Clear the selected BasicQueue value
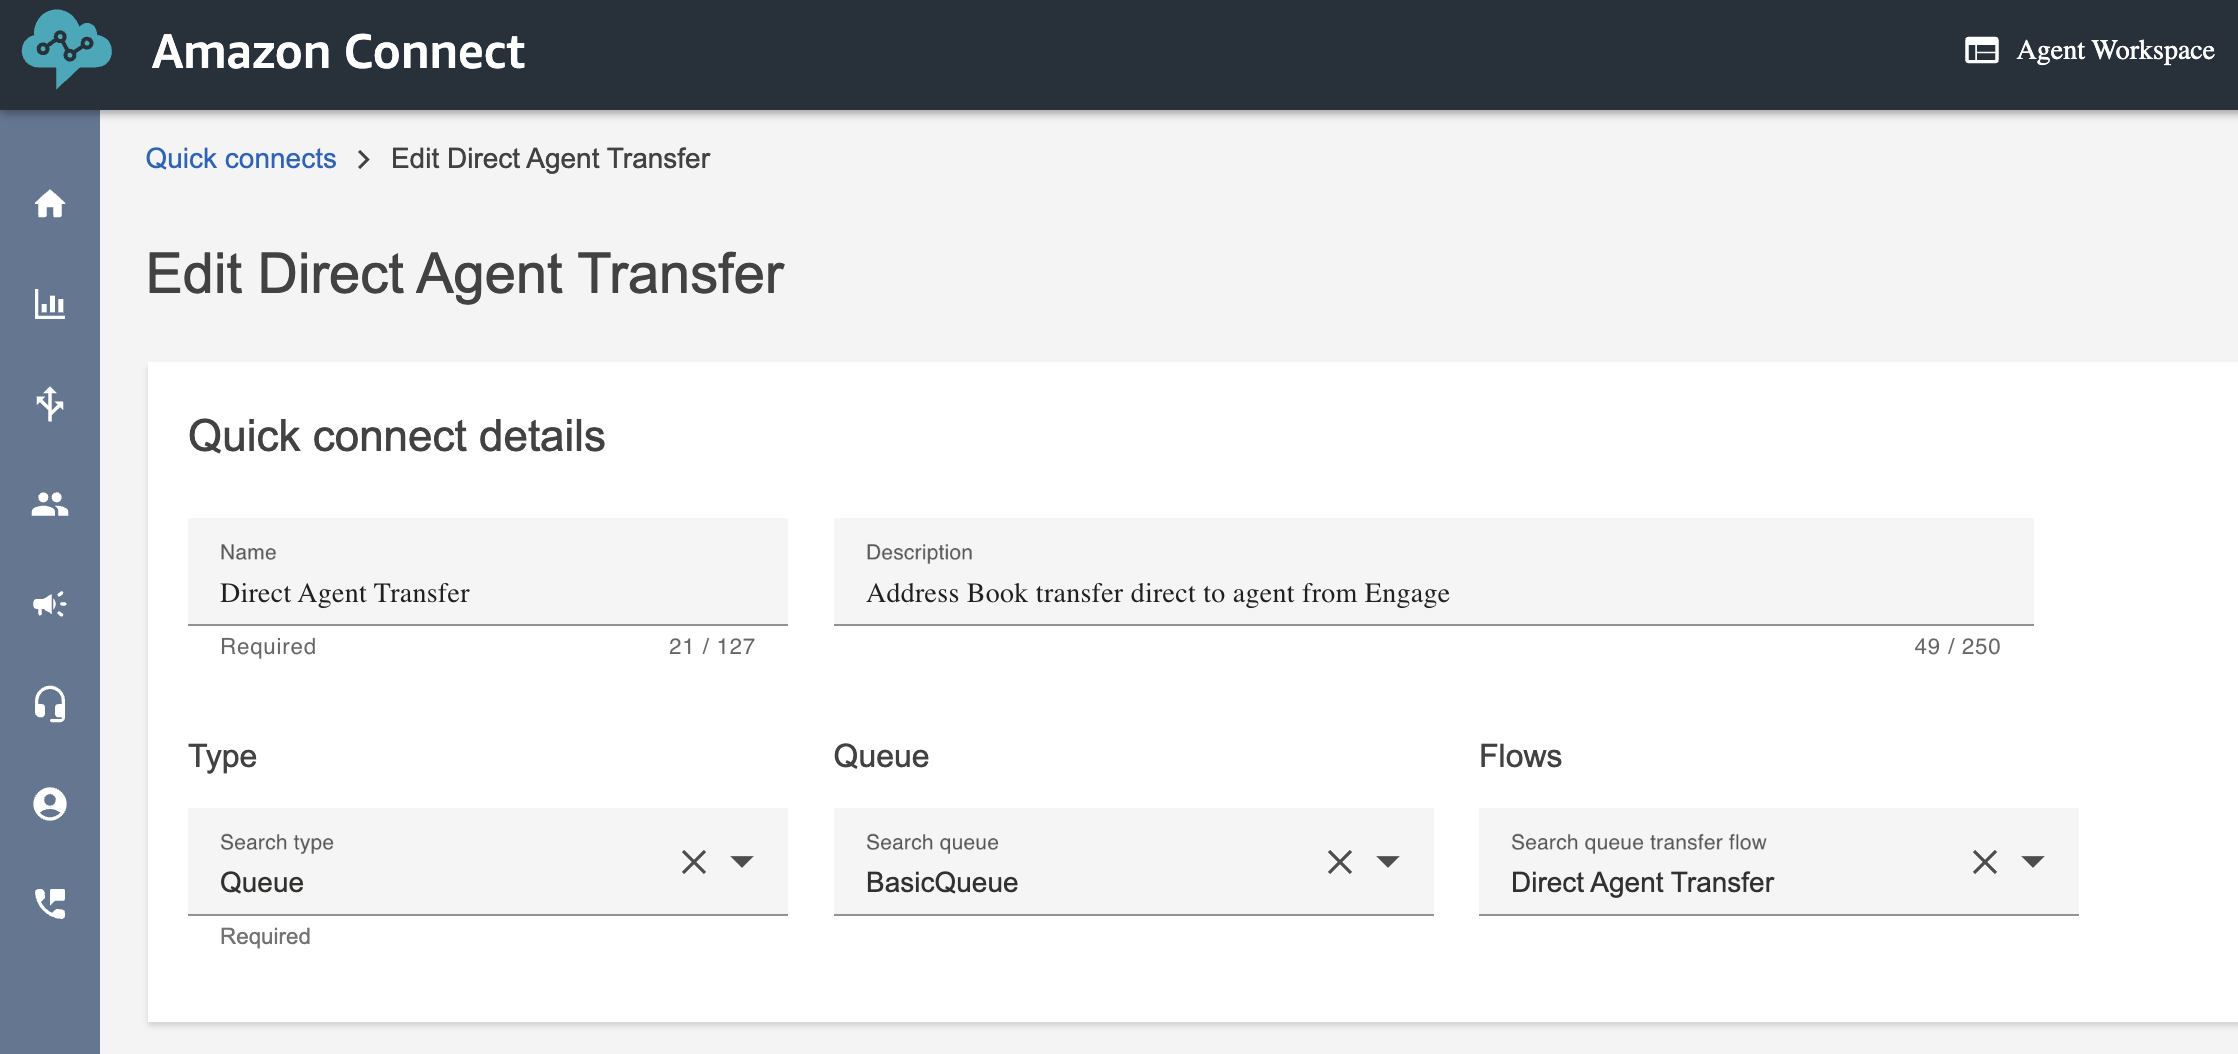 coord(1340,861)
